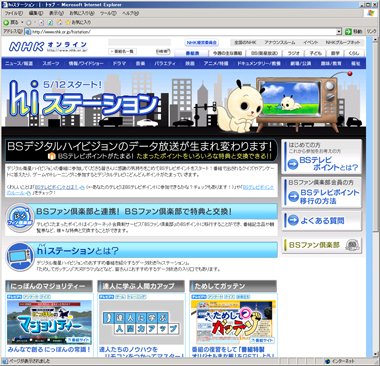Screen dimensions: 380x366
Task: Click the page icon in the address bar
Action: [28, 32]
